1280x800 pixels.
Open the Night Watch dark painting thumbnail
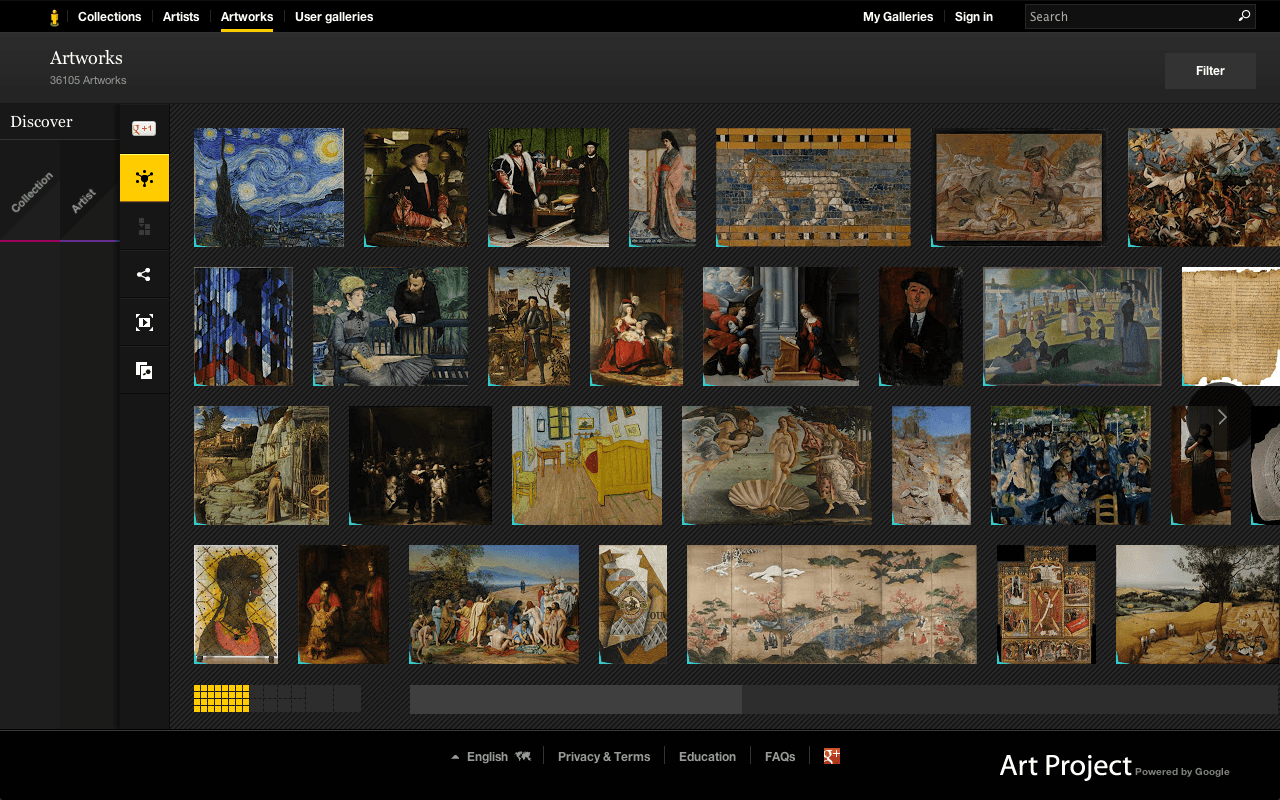(420, 465)
